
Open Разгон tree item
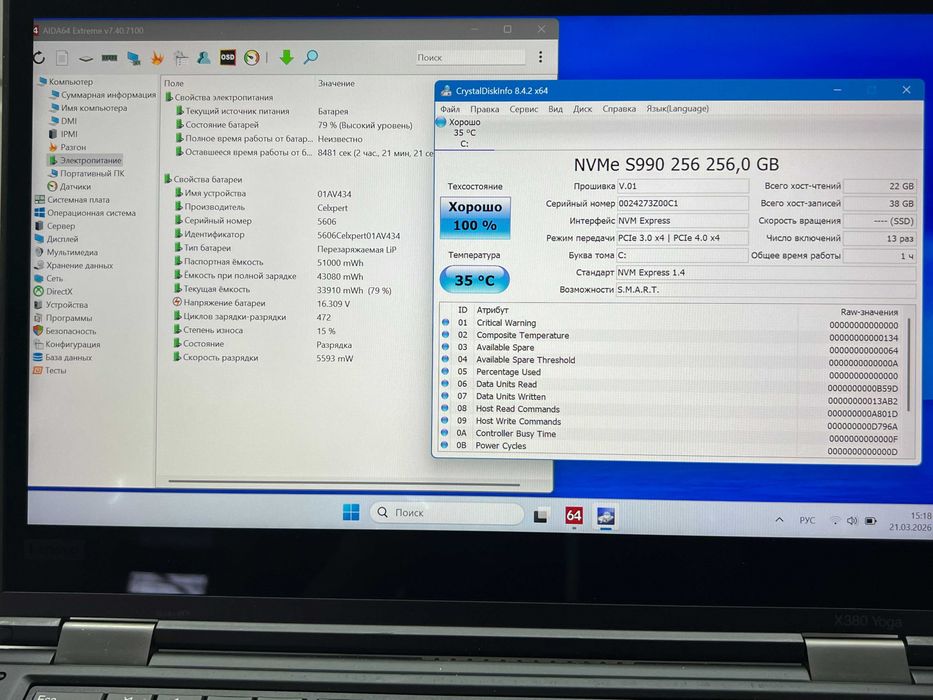(67, 147)
